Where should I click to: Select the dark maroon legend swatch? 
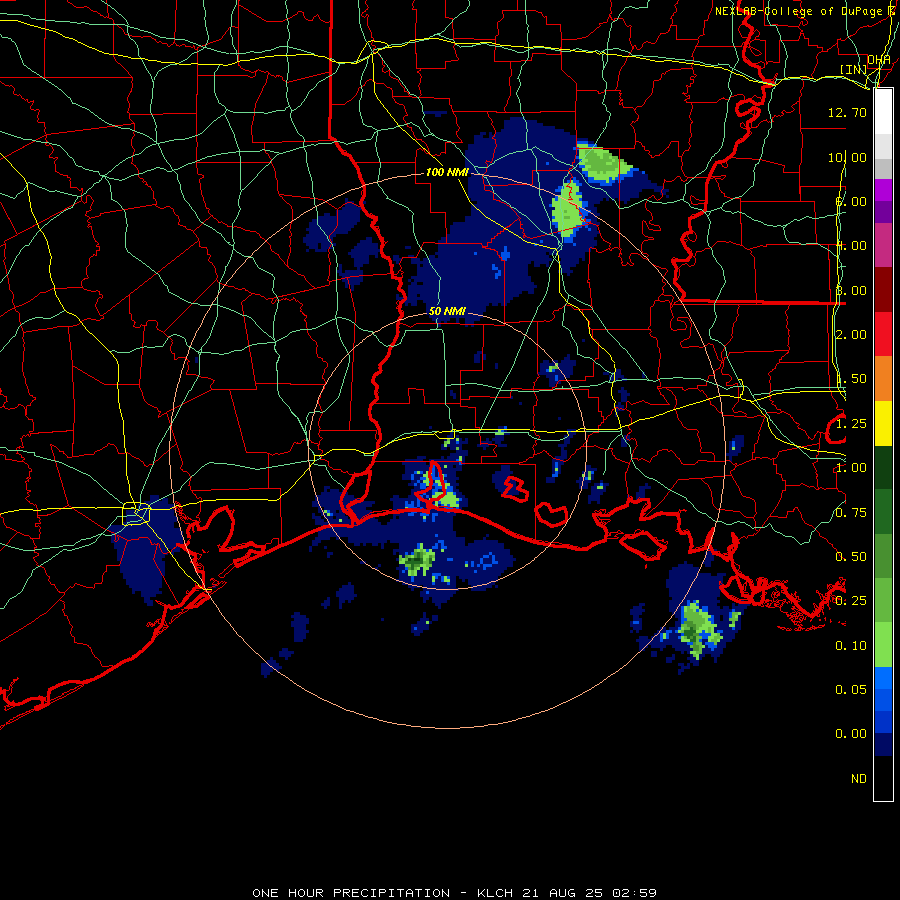tap(883, 290)
